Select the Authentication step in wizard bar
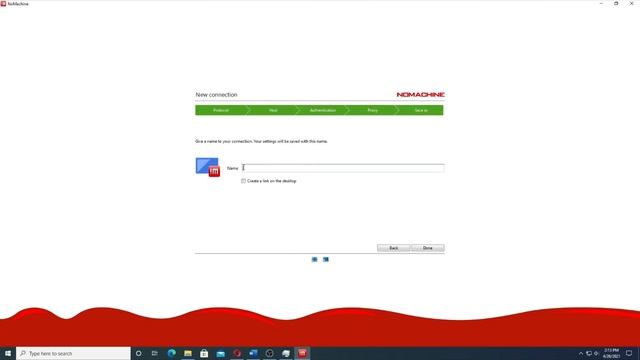 coord(322,110)
